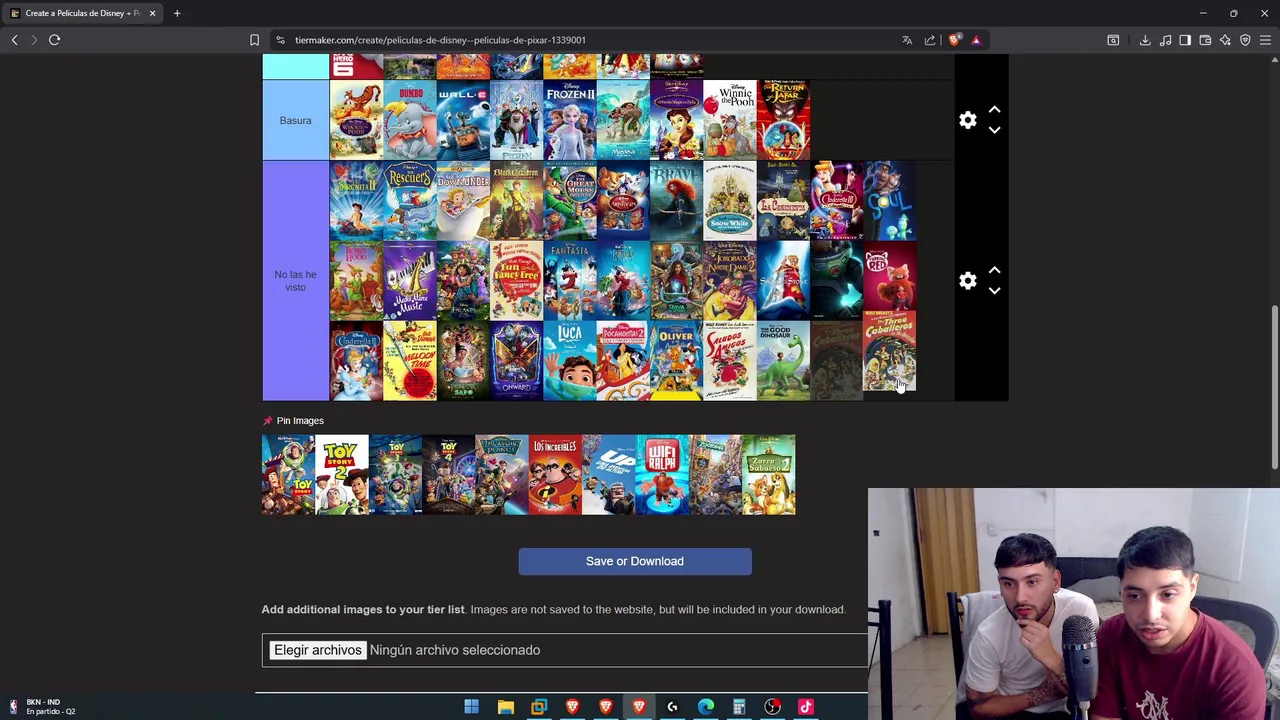Image resolution: width=1280 pixels, height=720 pixels.
Task: Open settings gear for No las he visto tier
Action: click(x=967, y=281)
